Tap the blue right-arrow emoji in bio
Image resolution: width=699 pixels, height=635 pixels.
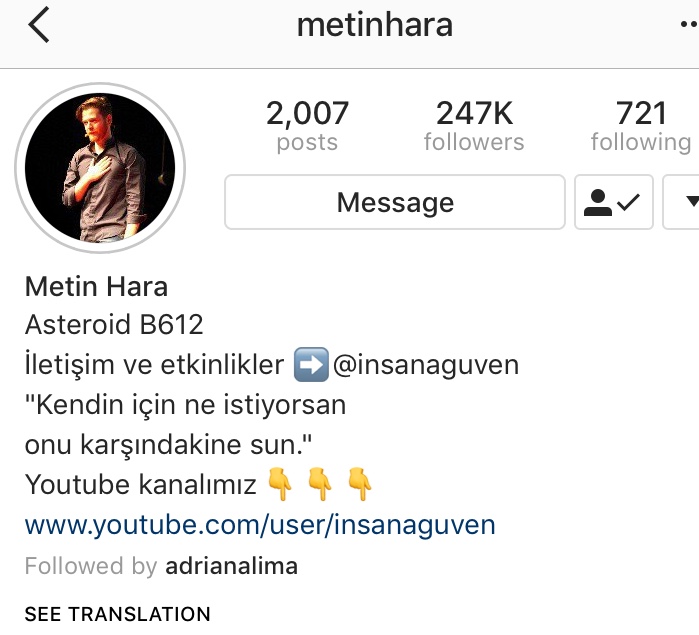tap(311, 365)
